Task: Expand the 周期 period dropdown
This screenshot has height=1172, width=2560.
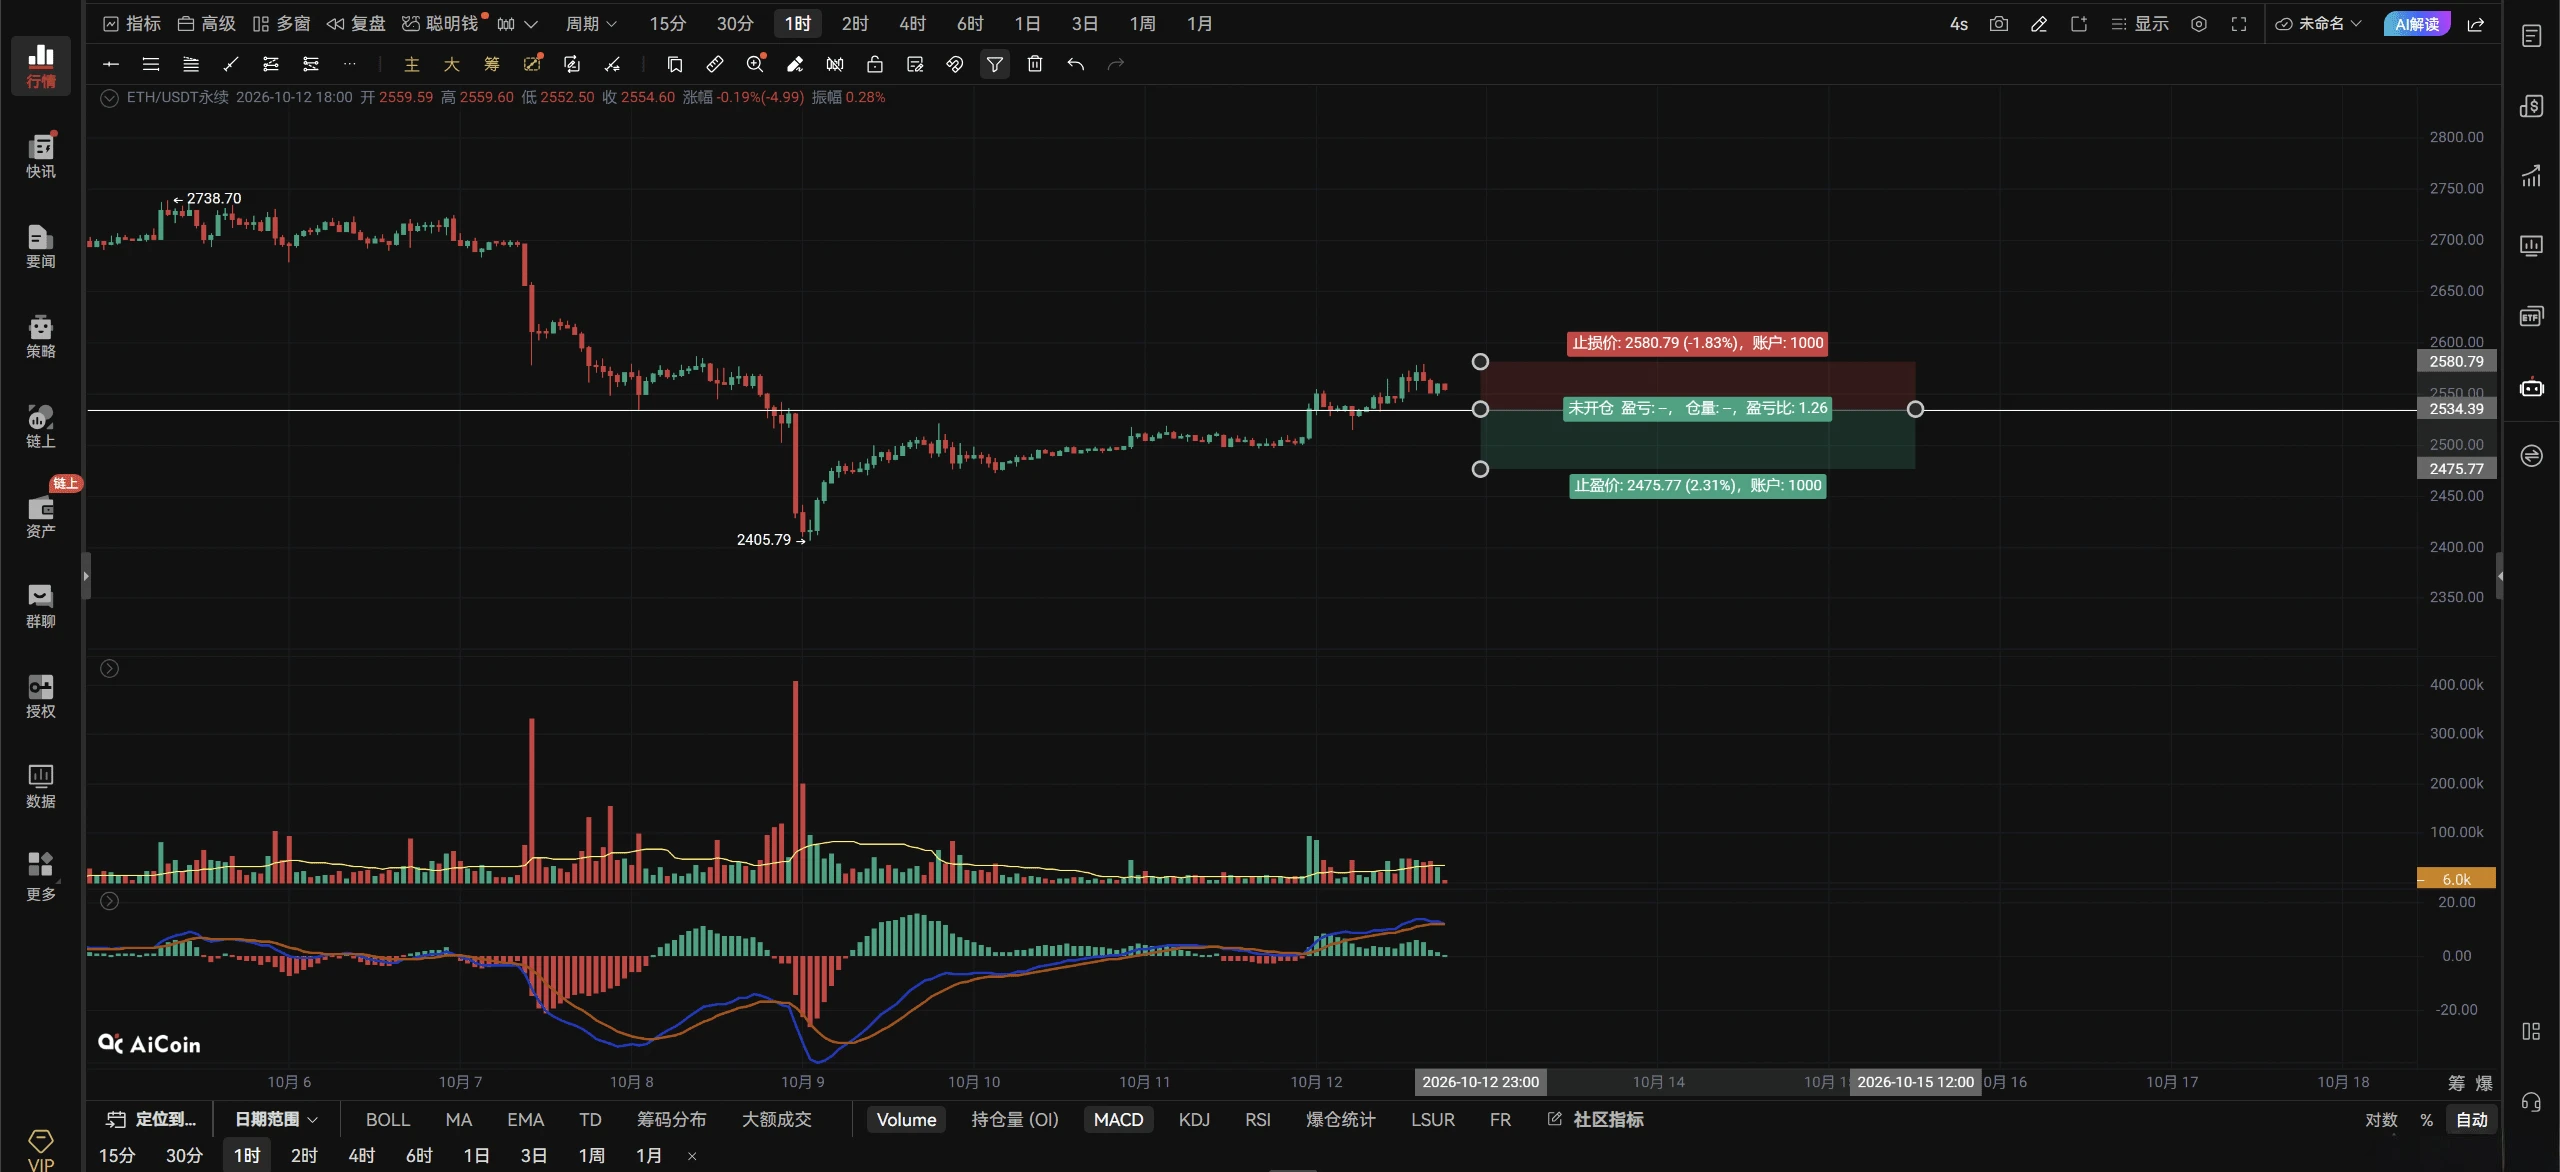Action: pos(591,24)
